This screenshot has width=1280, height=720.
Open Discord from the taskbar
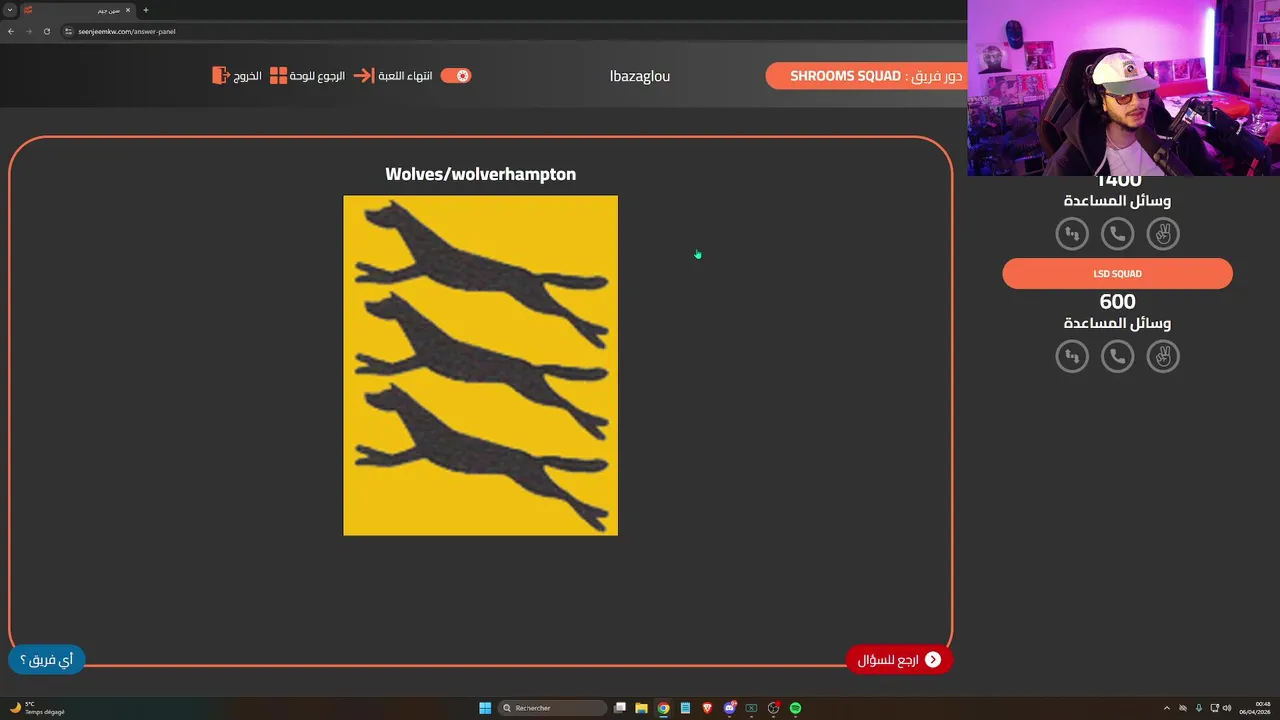[730, 708]
